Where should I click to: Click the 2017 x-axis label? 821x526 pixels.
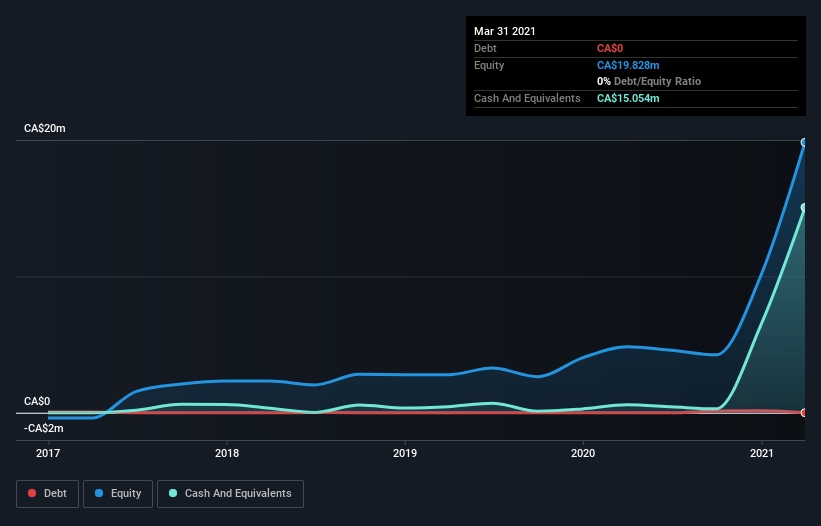click(x=48, y=453)
